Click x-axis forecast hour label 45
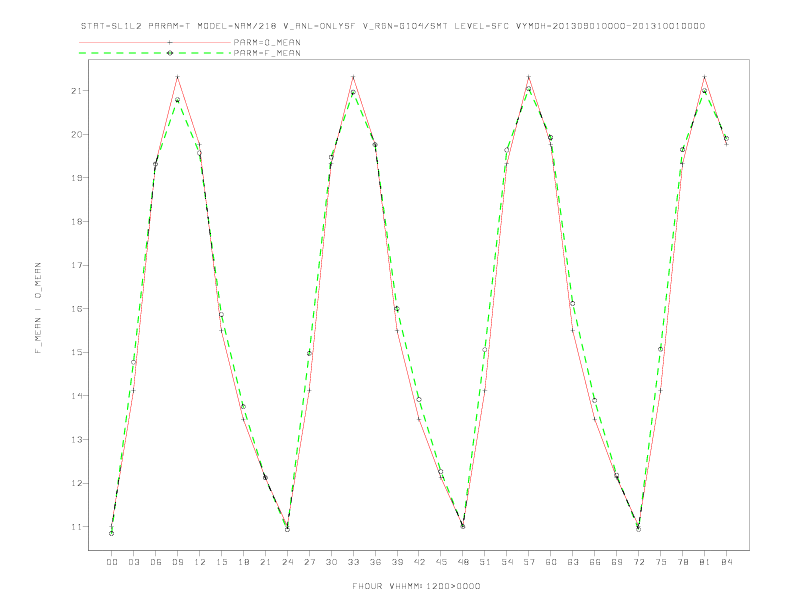The height and width of the screenshot is (612, 792). [x=441, y=562]
